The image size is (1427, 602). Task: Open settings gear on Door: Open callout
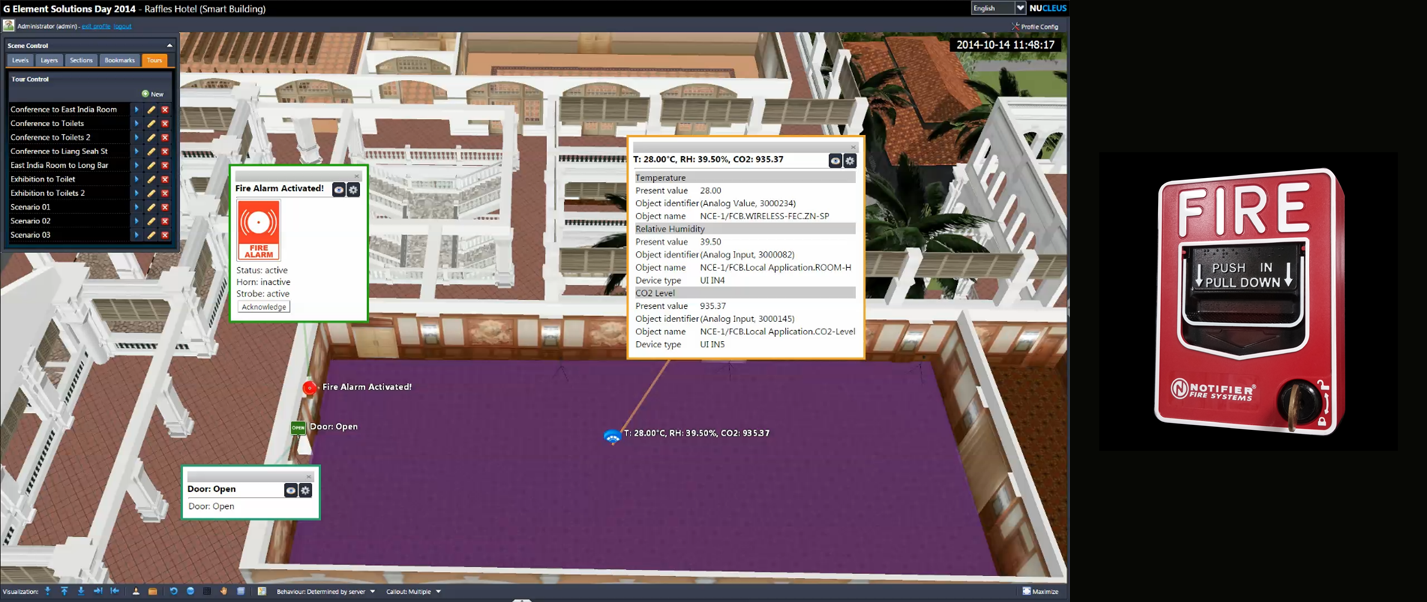point(305,490)
